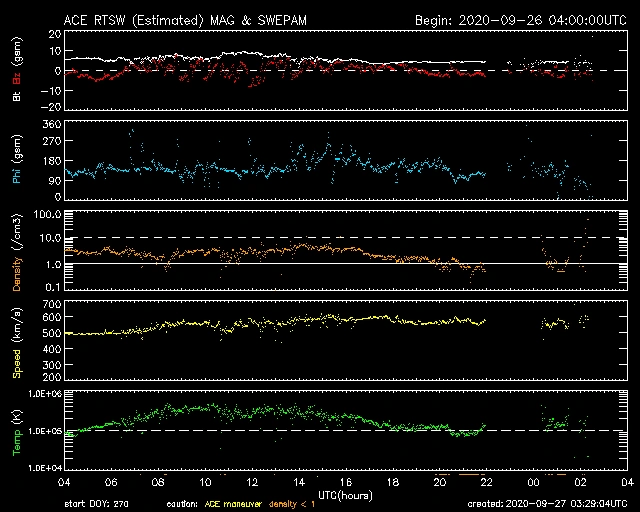Click the white 'Bt' axis label
The image size is (640, 512).
click(17, 97)
